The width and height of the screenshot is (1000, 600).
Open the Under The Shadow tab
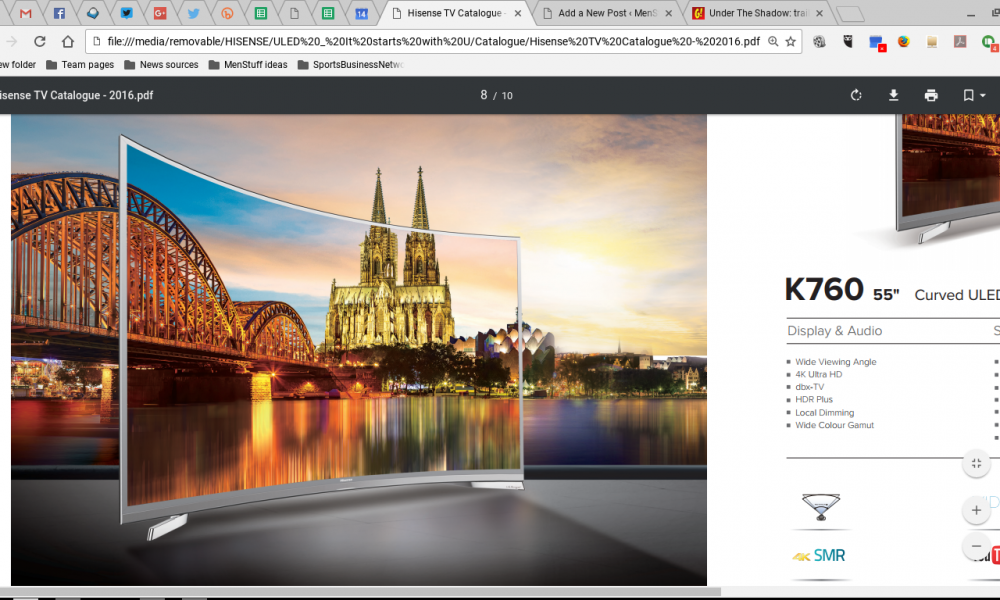tap(760, 14)
